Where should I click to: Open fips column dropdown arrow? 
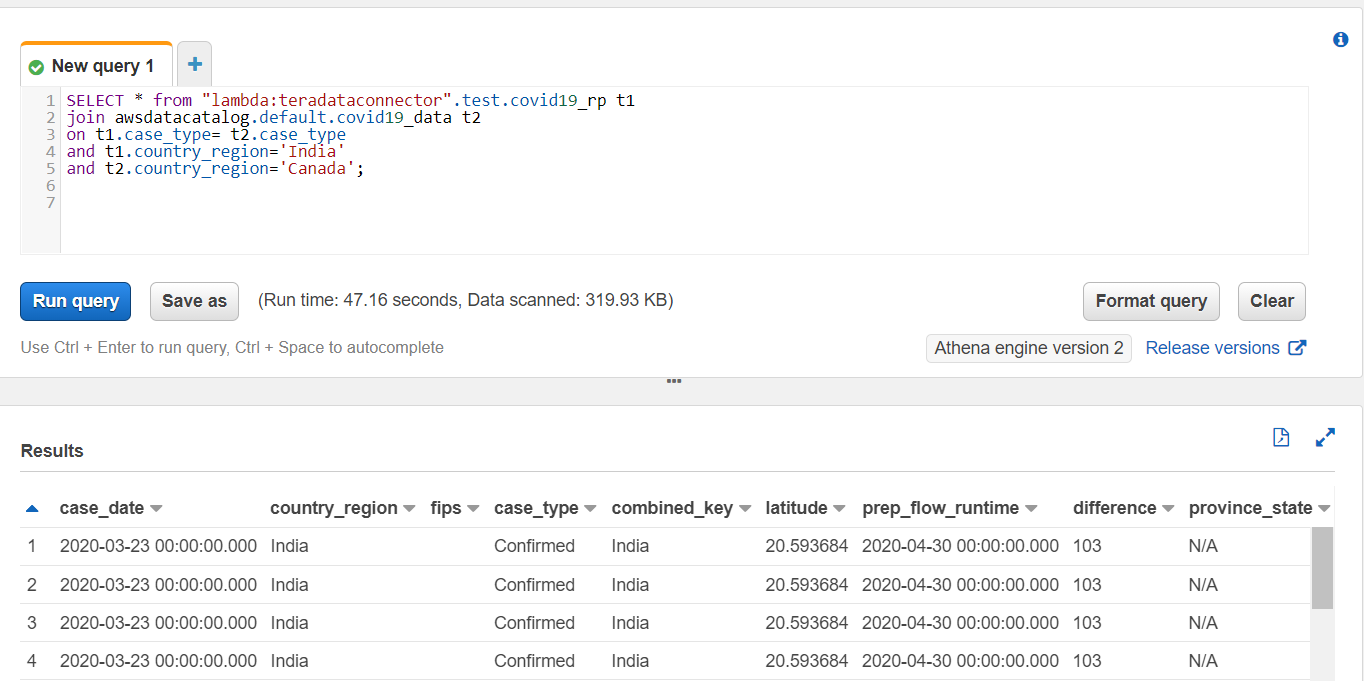pyautogui.click(x=473, y=509)
